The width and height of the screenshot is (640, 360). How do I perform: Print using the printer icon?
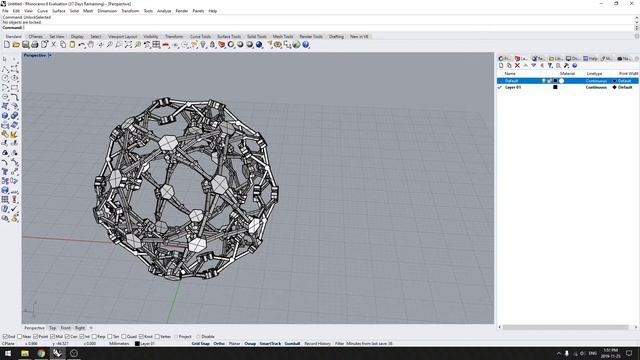35,45
